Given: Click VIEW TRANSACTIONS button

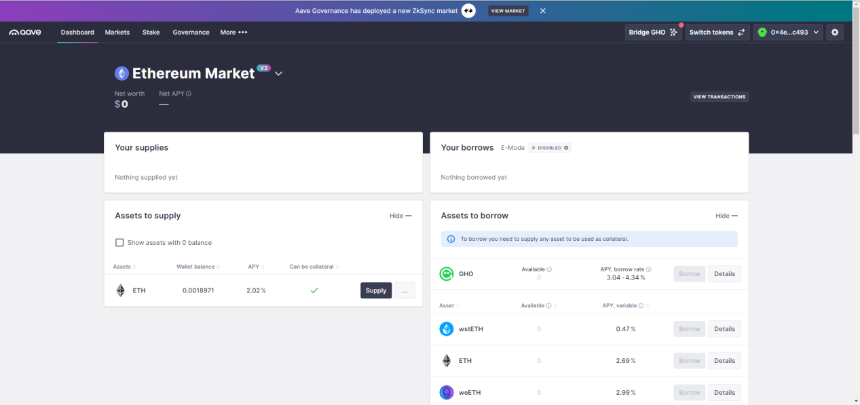Looking at the screenshot, I should coord(720,97).
